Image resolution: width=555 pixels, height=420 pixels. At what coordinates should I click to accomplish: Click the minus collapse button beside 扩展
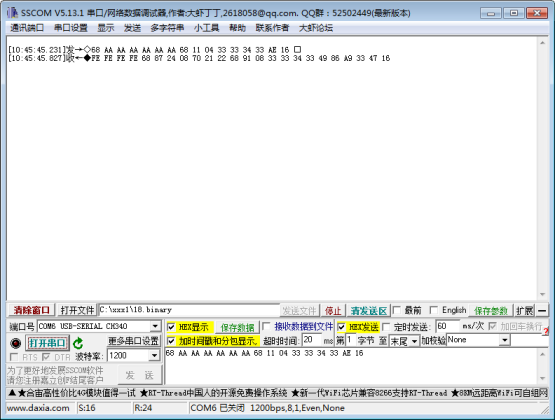click(542, 311)
